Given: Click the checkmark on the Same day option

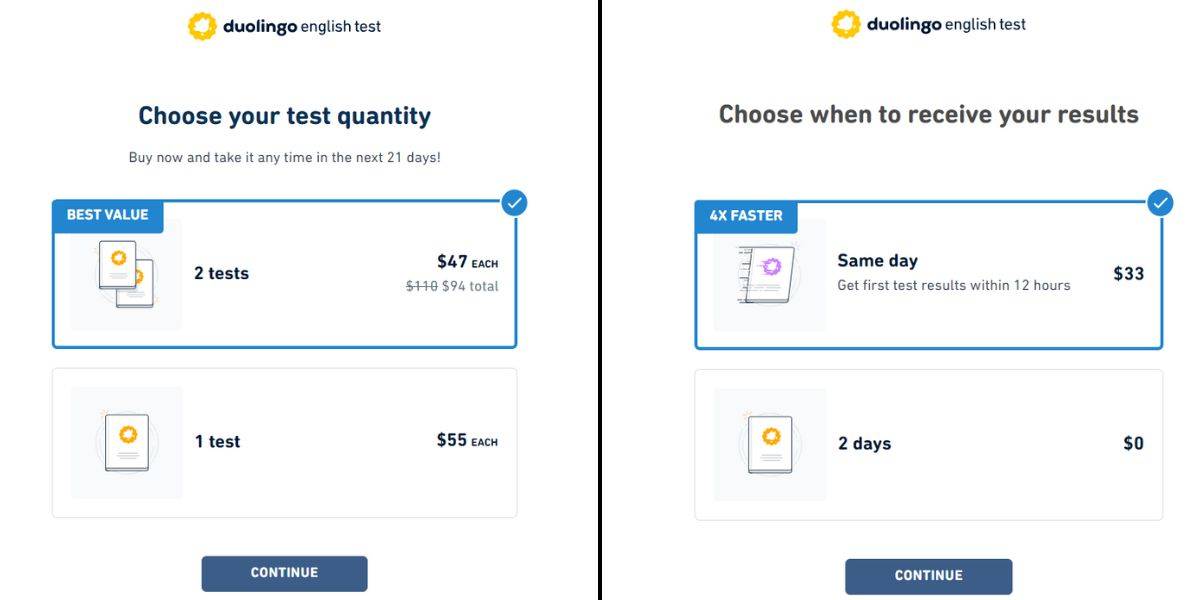Looking at the screenshot, I should click(x=1159, y=203).
